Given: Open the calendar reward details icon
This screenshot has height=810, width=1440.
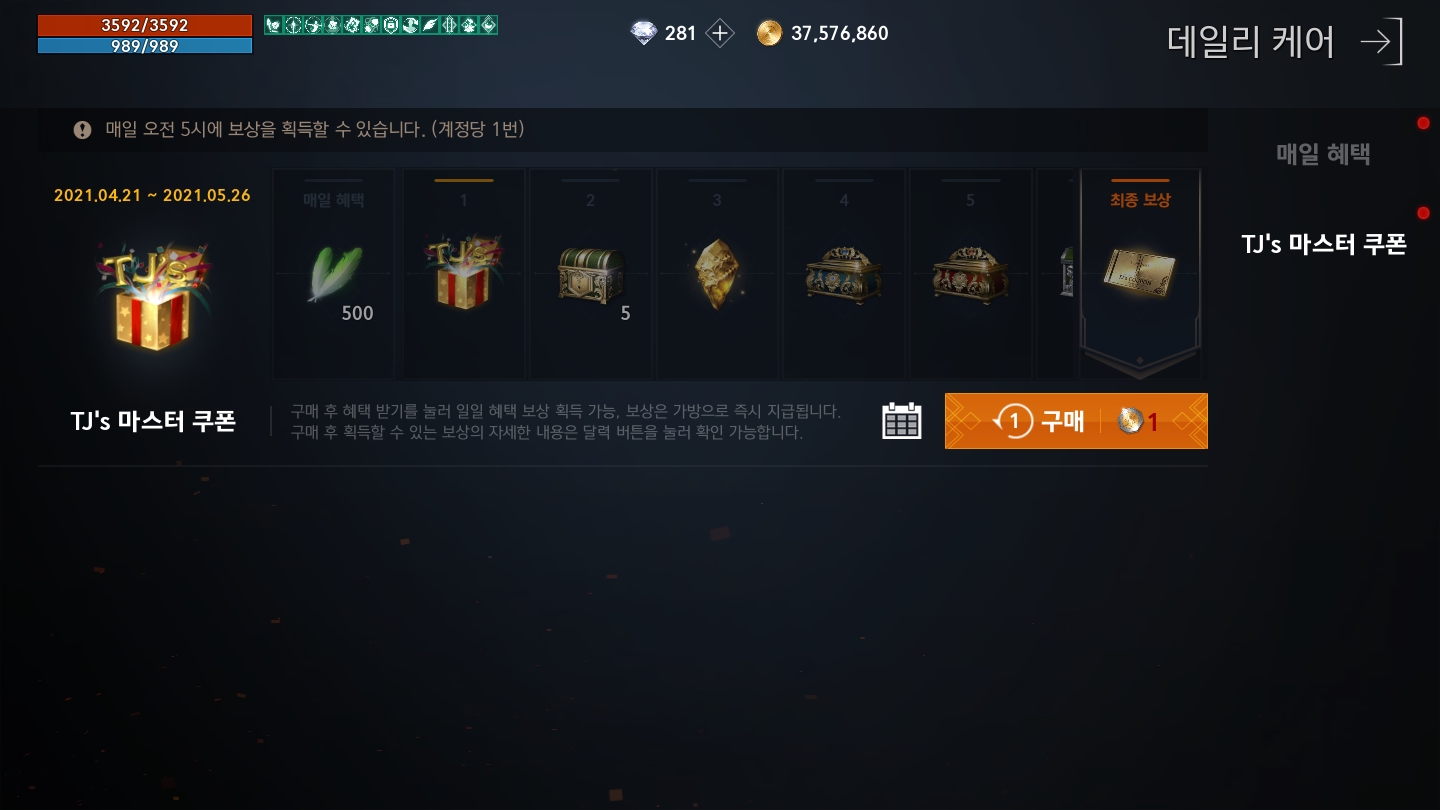Looking at the screenshot, I should coord(901,421).
